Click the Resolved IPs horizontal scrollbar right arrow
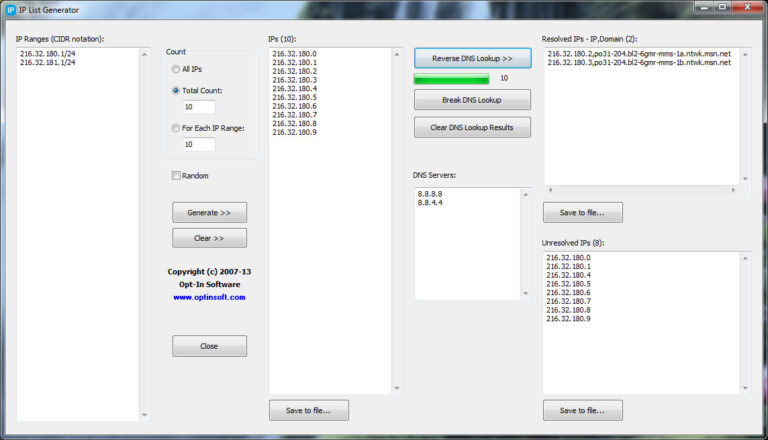The width and height of the screenshot is (768, 440). pos(733,190)
